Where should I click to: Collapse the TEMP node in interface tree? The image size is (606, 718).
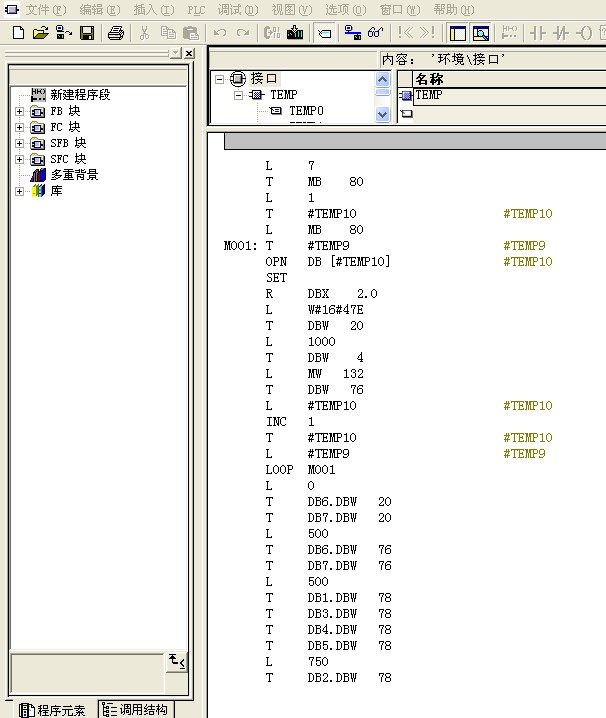[239, 95]
